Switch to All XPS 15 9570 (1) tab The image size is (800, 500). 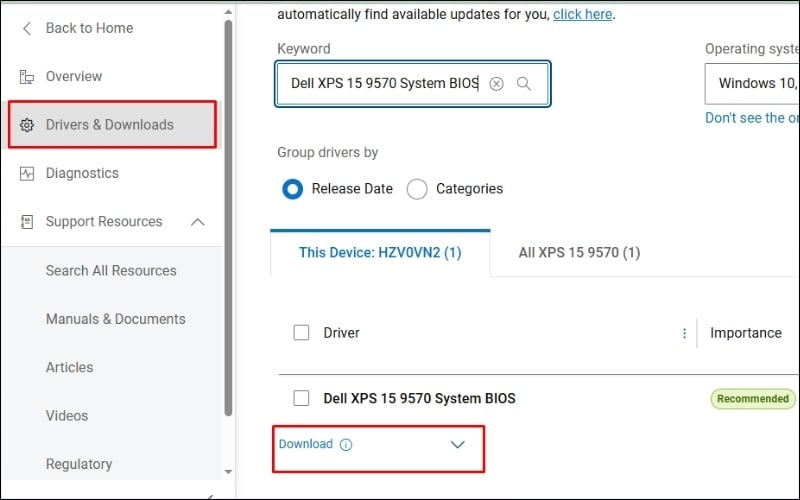[579, 253]
